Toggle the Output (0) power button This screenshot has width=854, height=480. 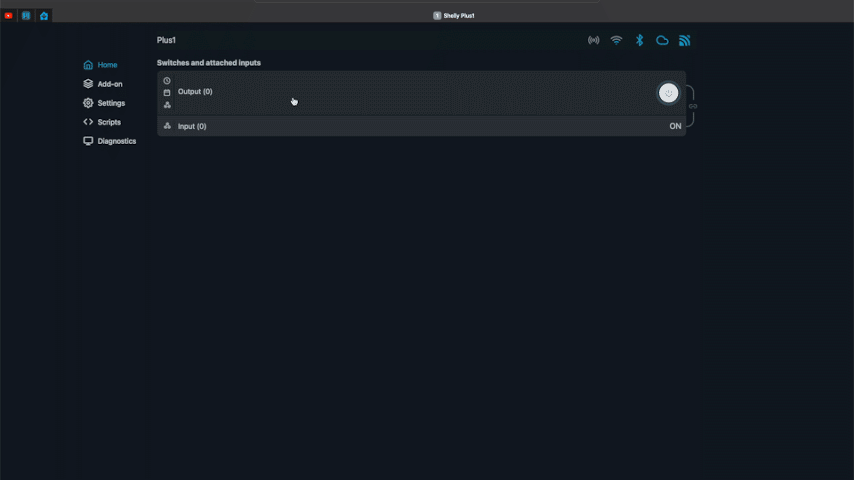tap(668, 93)
